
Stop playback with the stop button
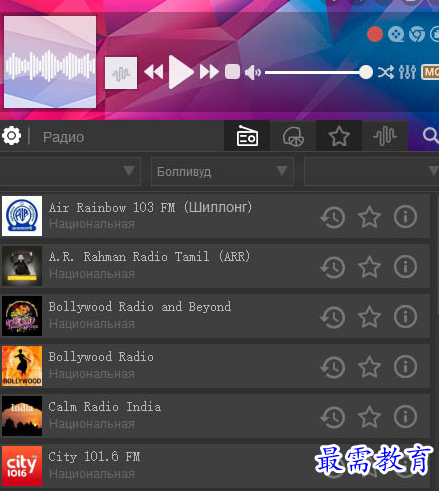[232, 72]
